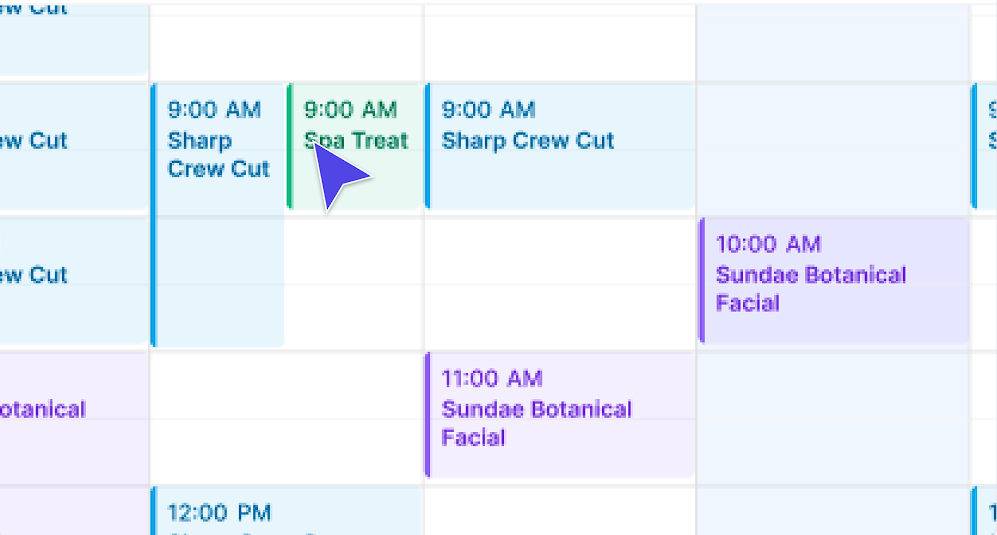Select empty slot below 11:00 AM Sundae Botanical Facial

coord(560,512)
